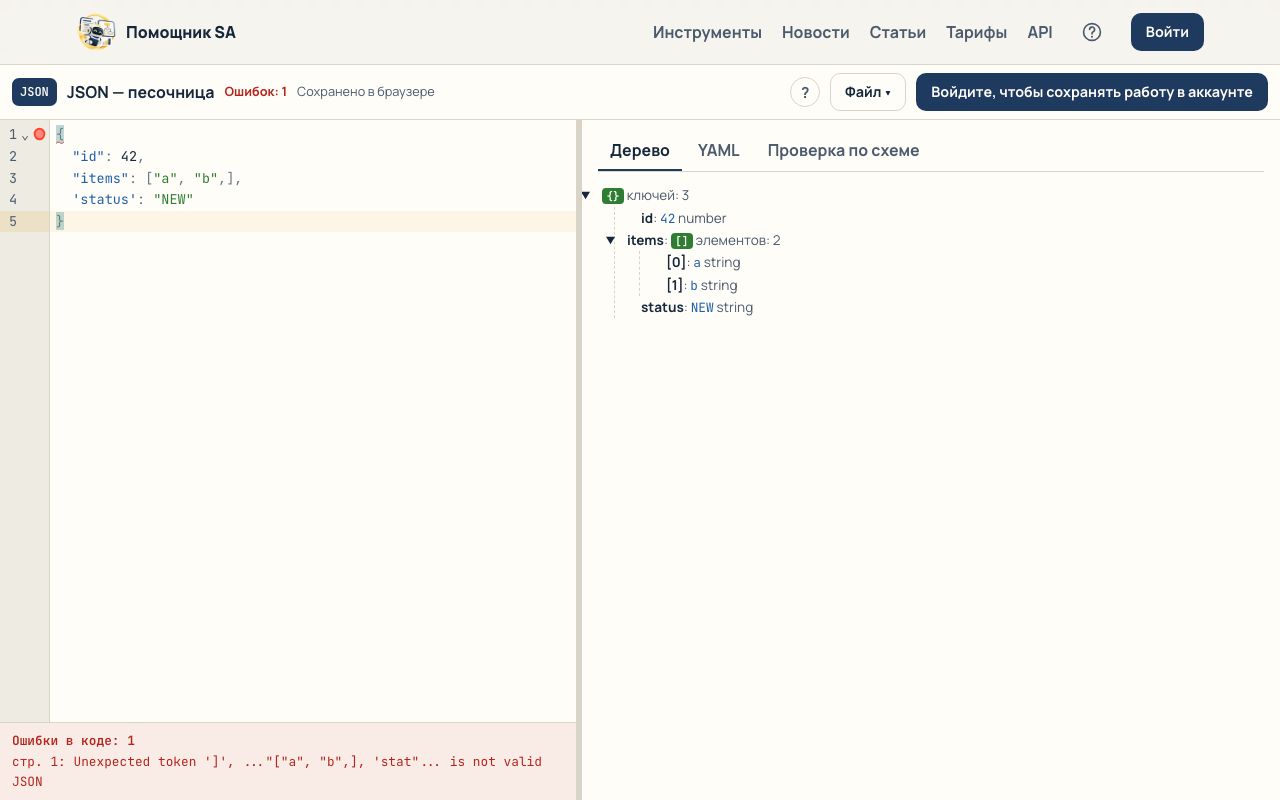
Task: Open Инструменты in the navigation
Action: pos(707,32)
